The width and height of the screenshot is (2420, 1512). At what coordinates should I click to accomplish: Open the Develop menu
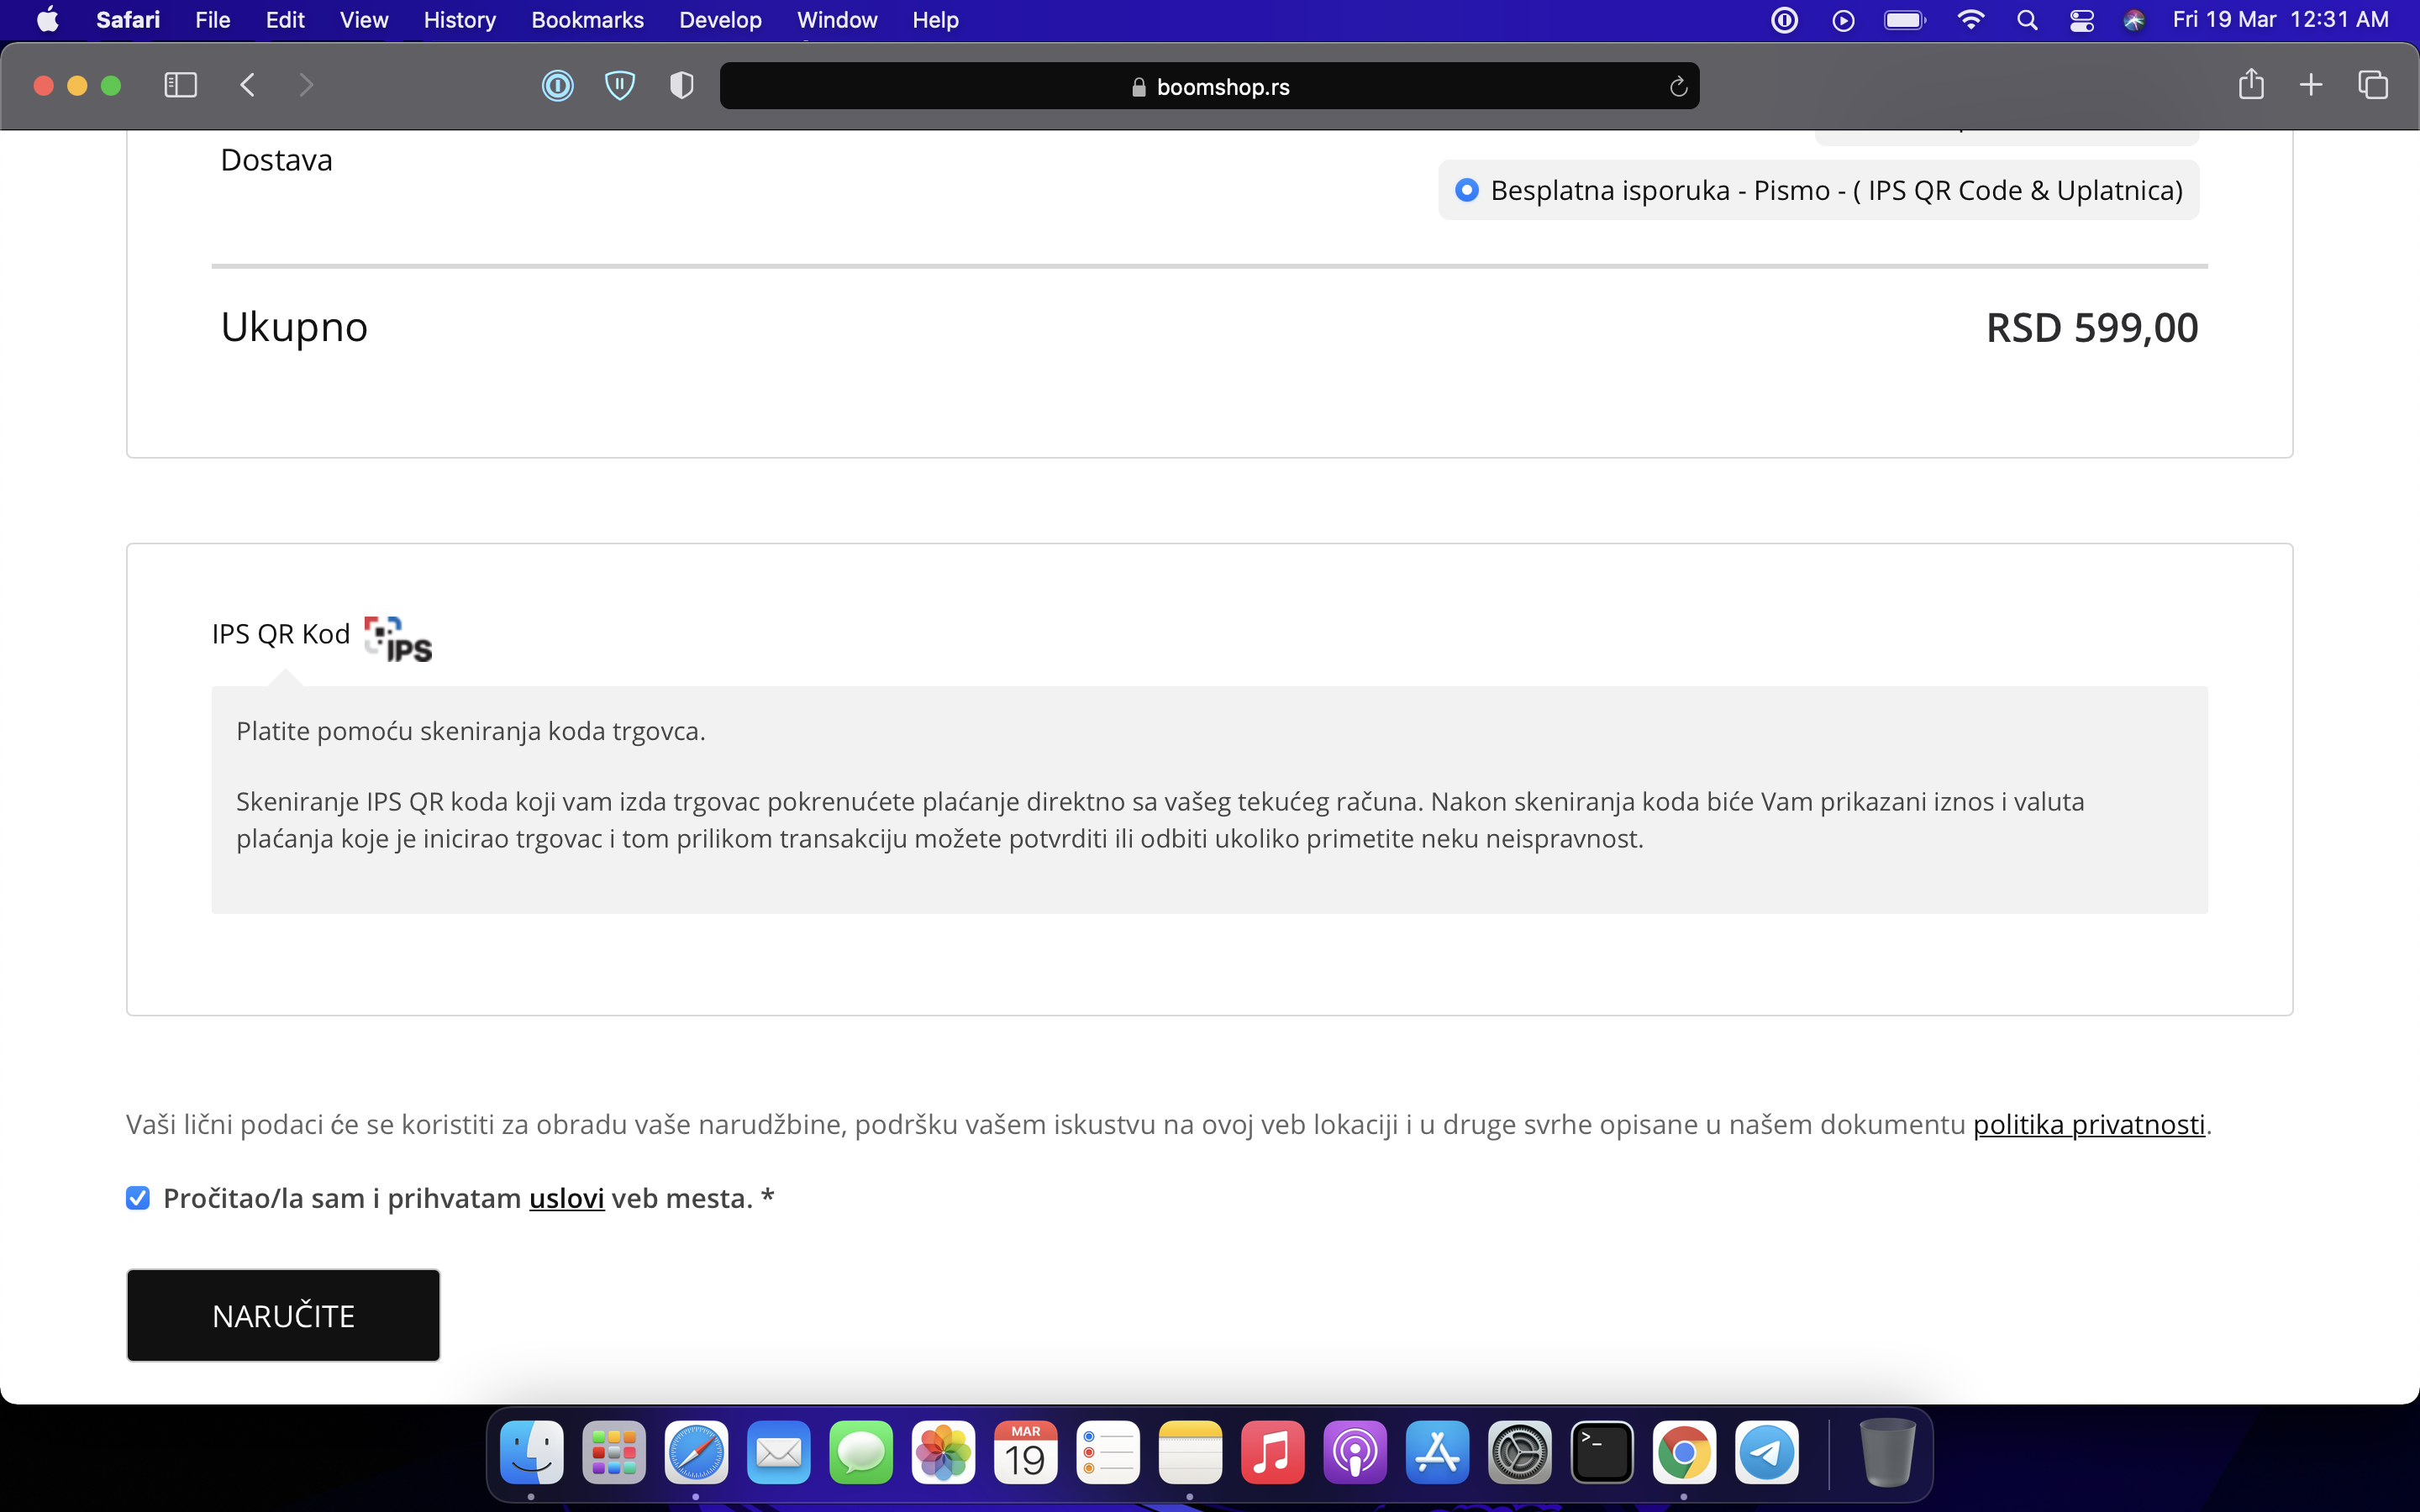click(x=720, y=20)
